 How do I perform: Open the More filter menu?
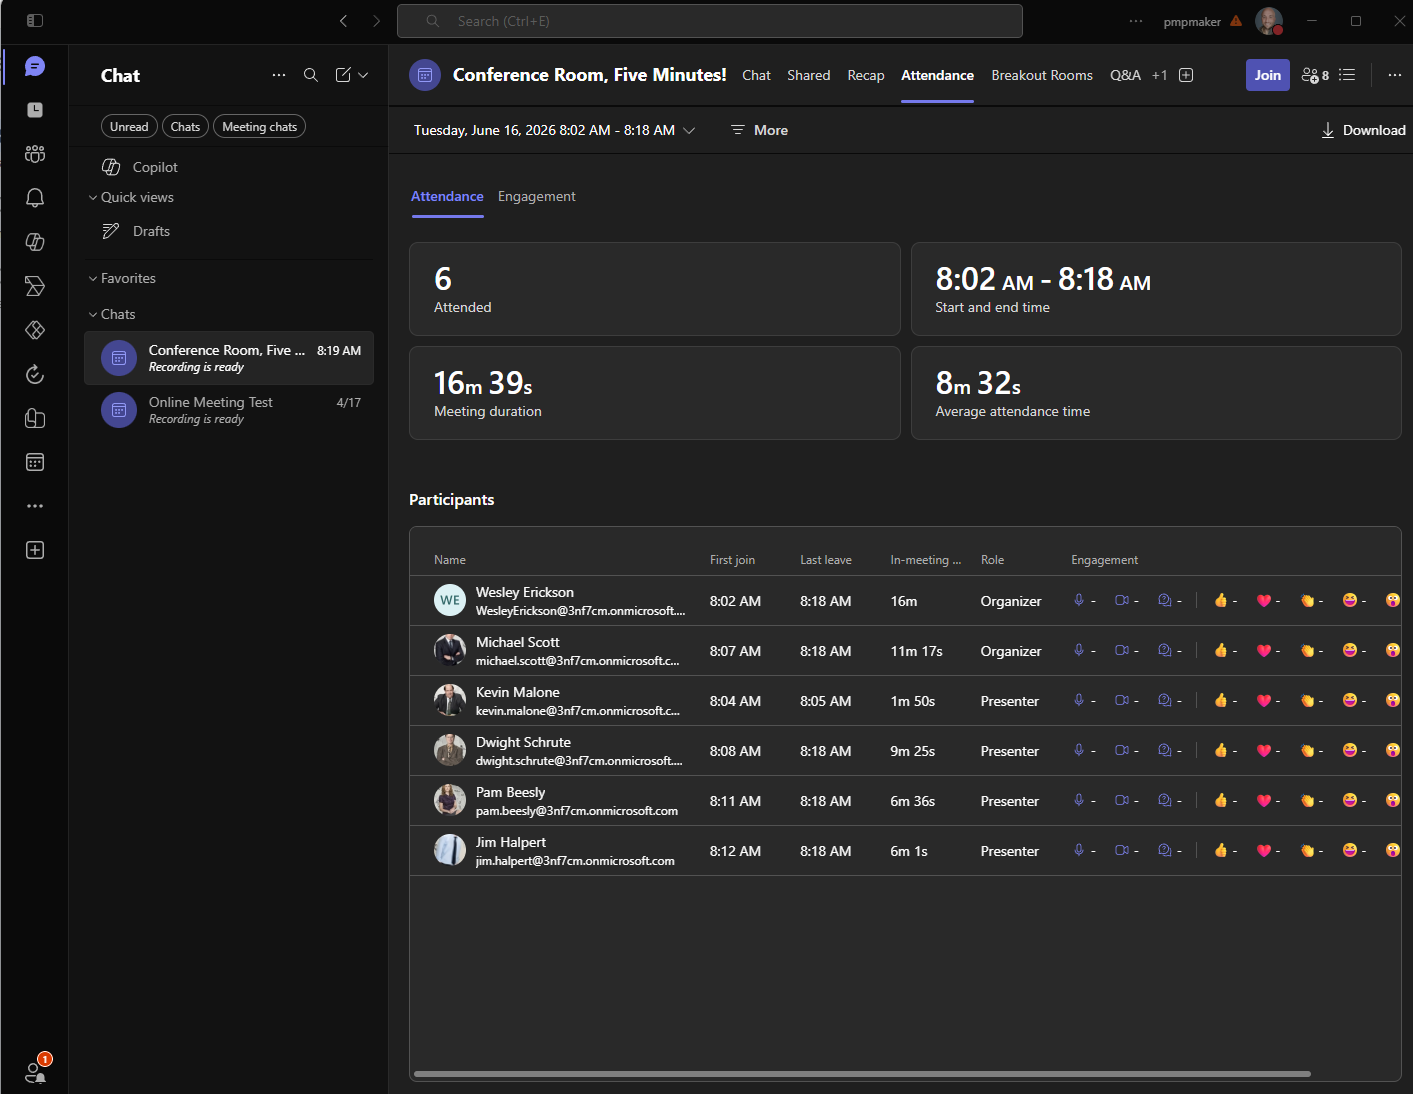[x=760, y=130]
